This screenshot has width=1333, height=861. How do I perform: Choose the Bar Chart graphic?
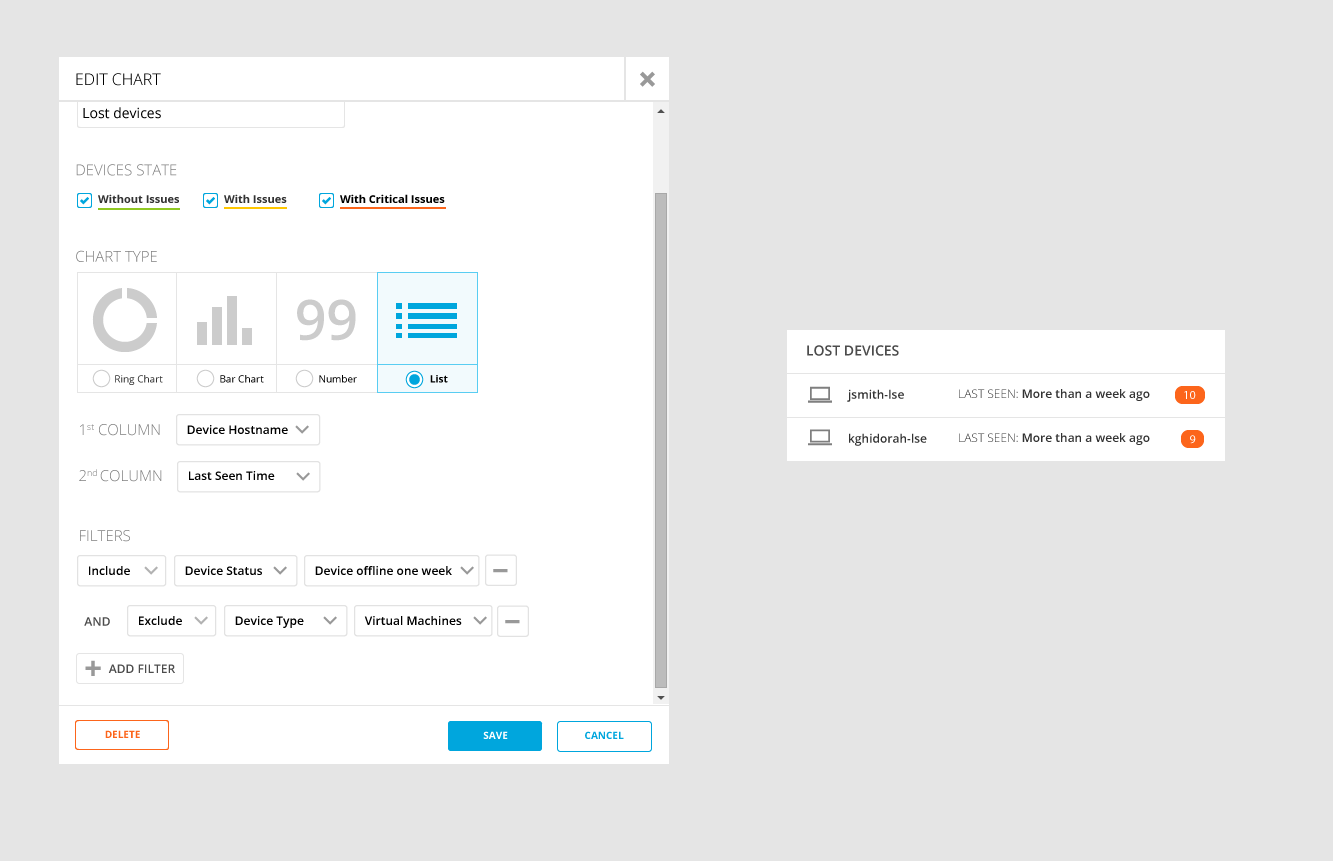click(225, 320)
